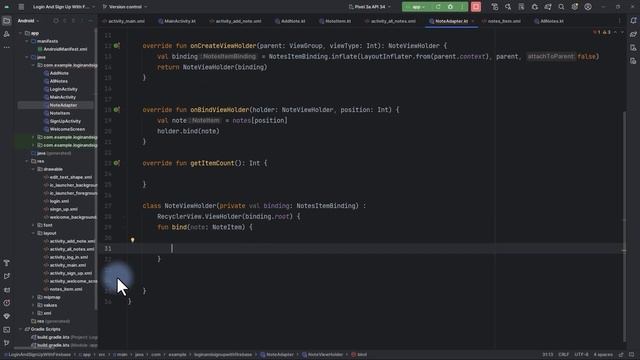Click override gutter icon for onBindViewHolder
Viewport: 640px width, 360px height.
point(116,110)
